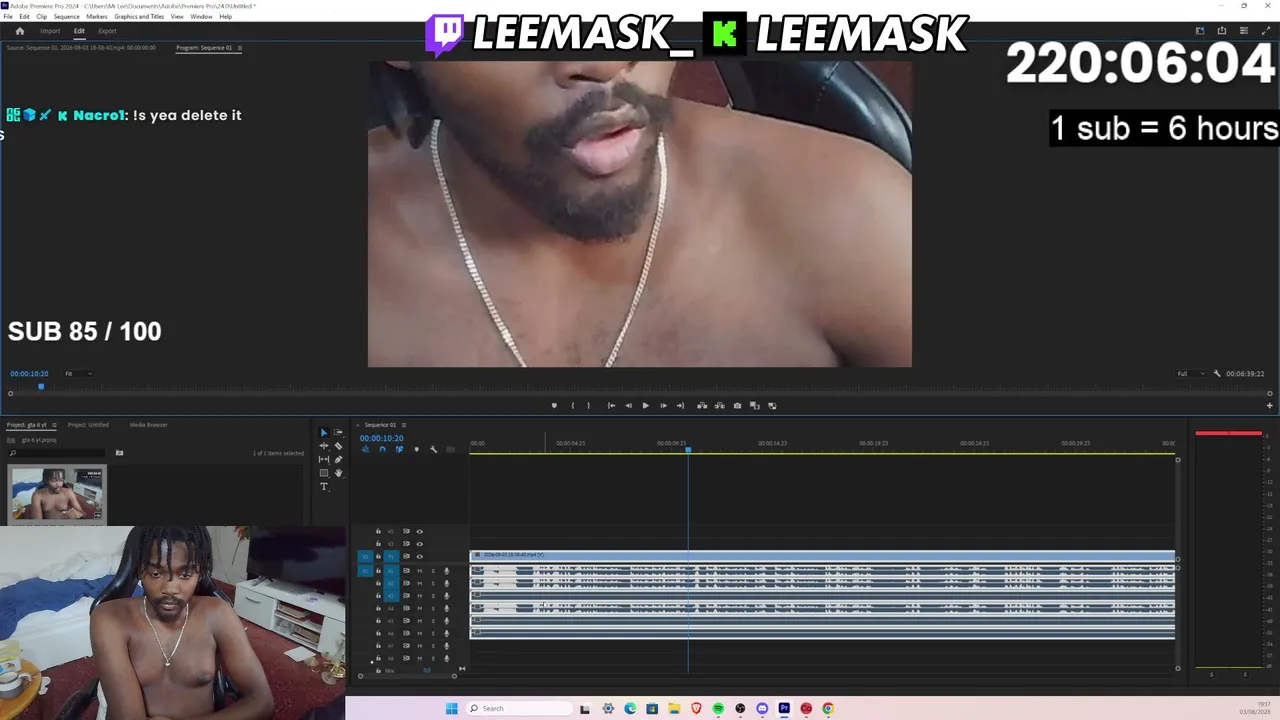Toggle V1 track output eye
Viewport: 1280px width, 720px height.
pos(419,556)
